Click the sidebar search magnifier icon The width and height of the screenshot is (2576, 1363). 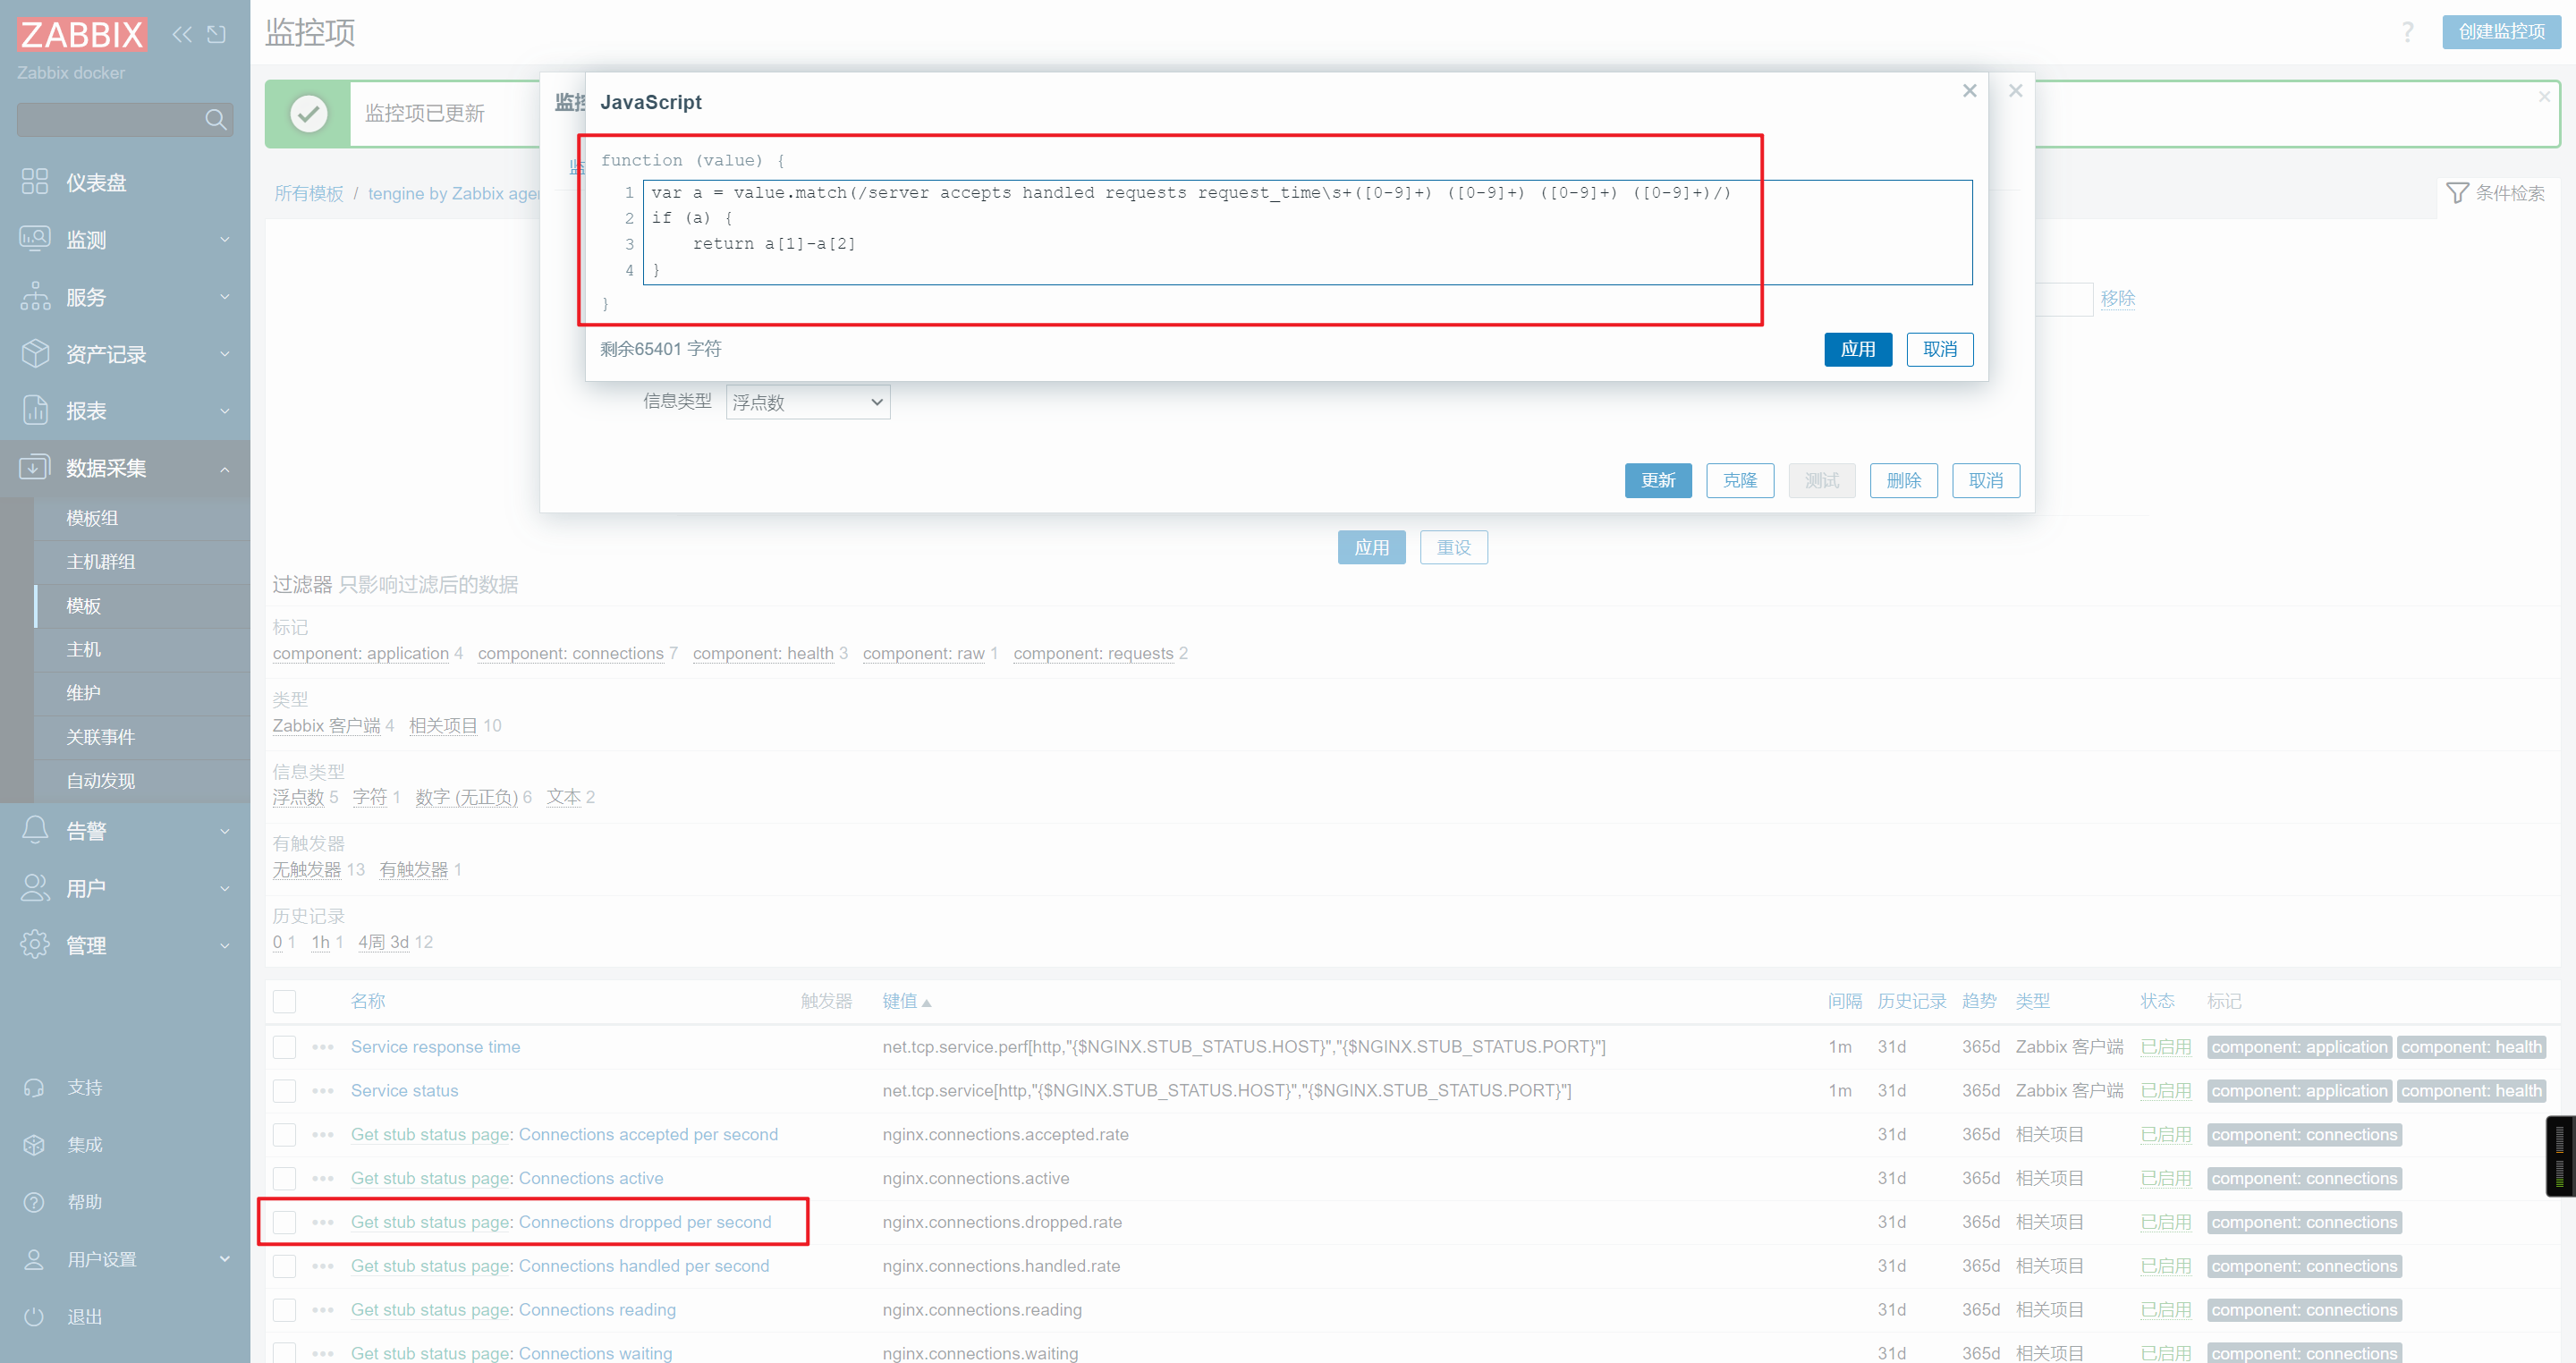tap(215, 120)
